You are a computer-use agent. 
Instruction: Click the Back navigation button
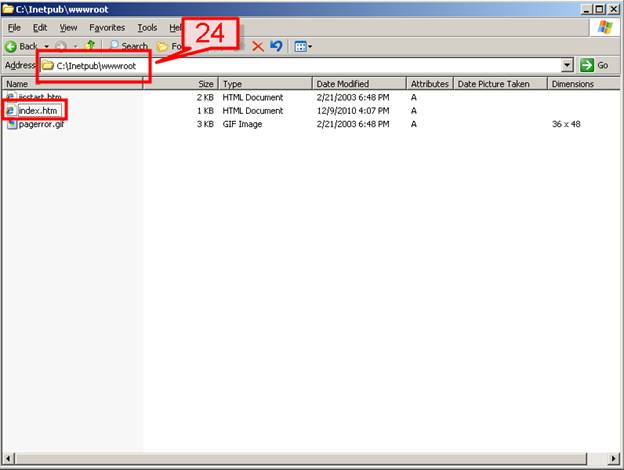[22, 46]
